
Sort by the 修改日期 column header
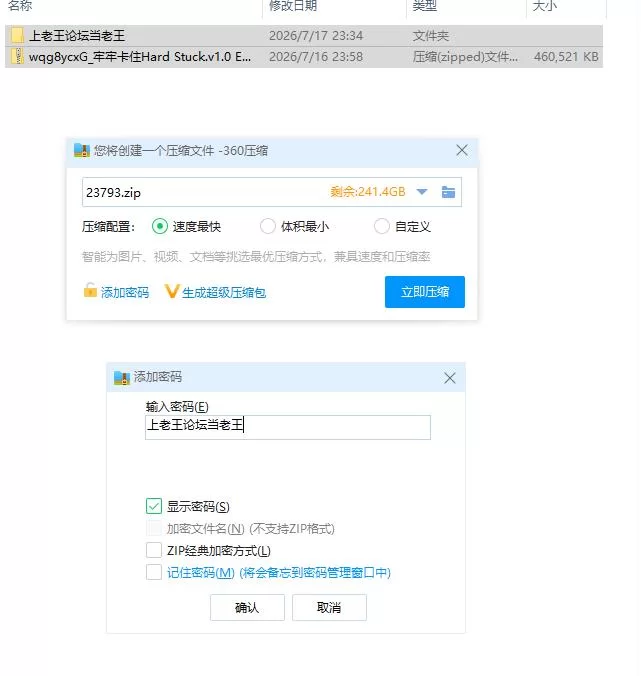(293, 6)
